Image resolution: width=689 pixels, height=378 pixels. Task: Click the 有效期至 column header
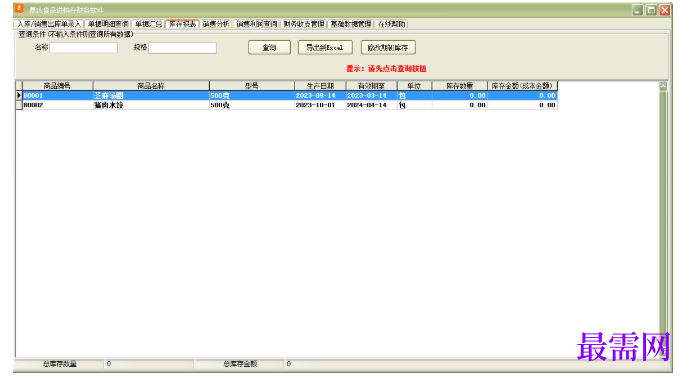pos(371,86)
